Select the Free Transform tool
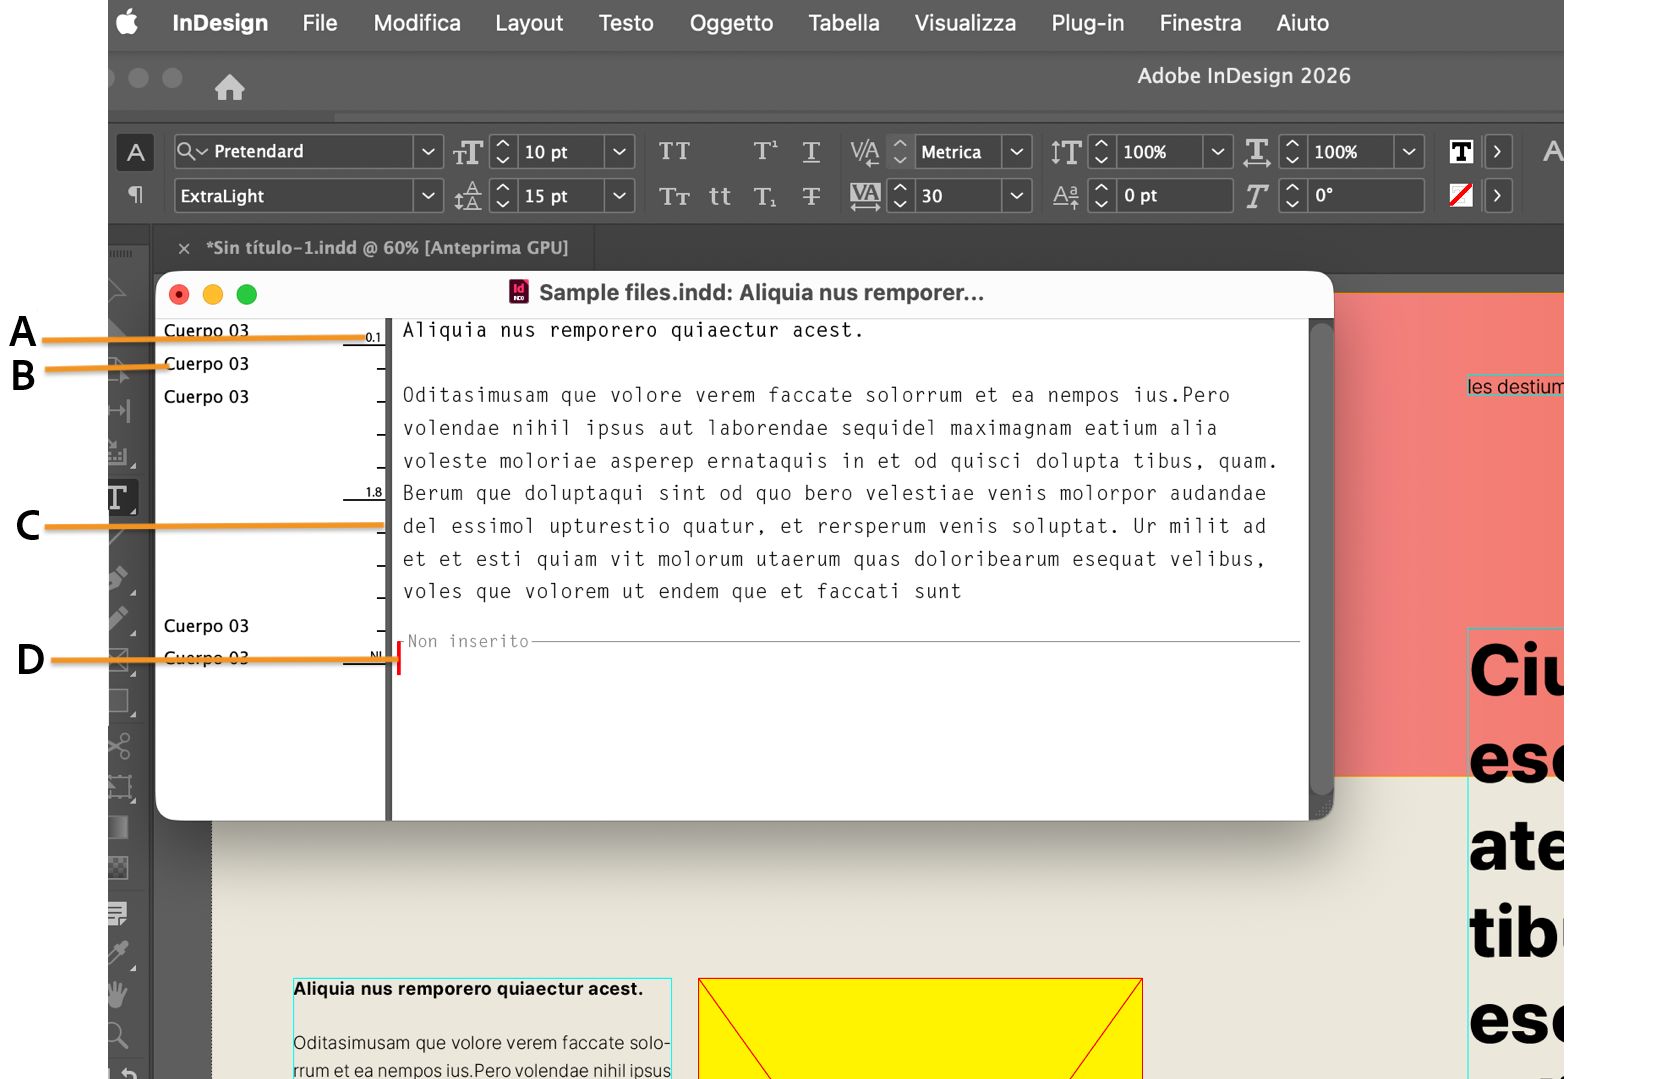1670x1079 pixels. (120, 788)
